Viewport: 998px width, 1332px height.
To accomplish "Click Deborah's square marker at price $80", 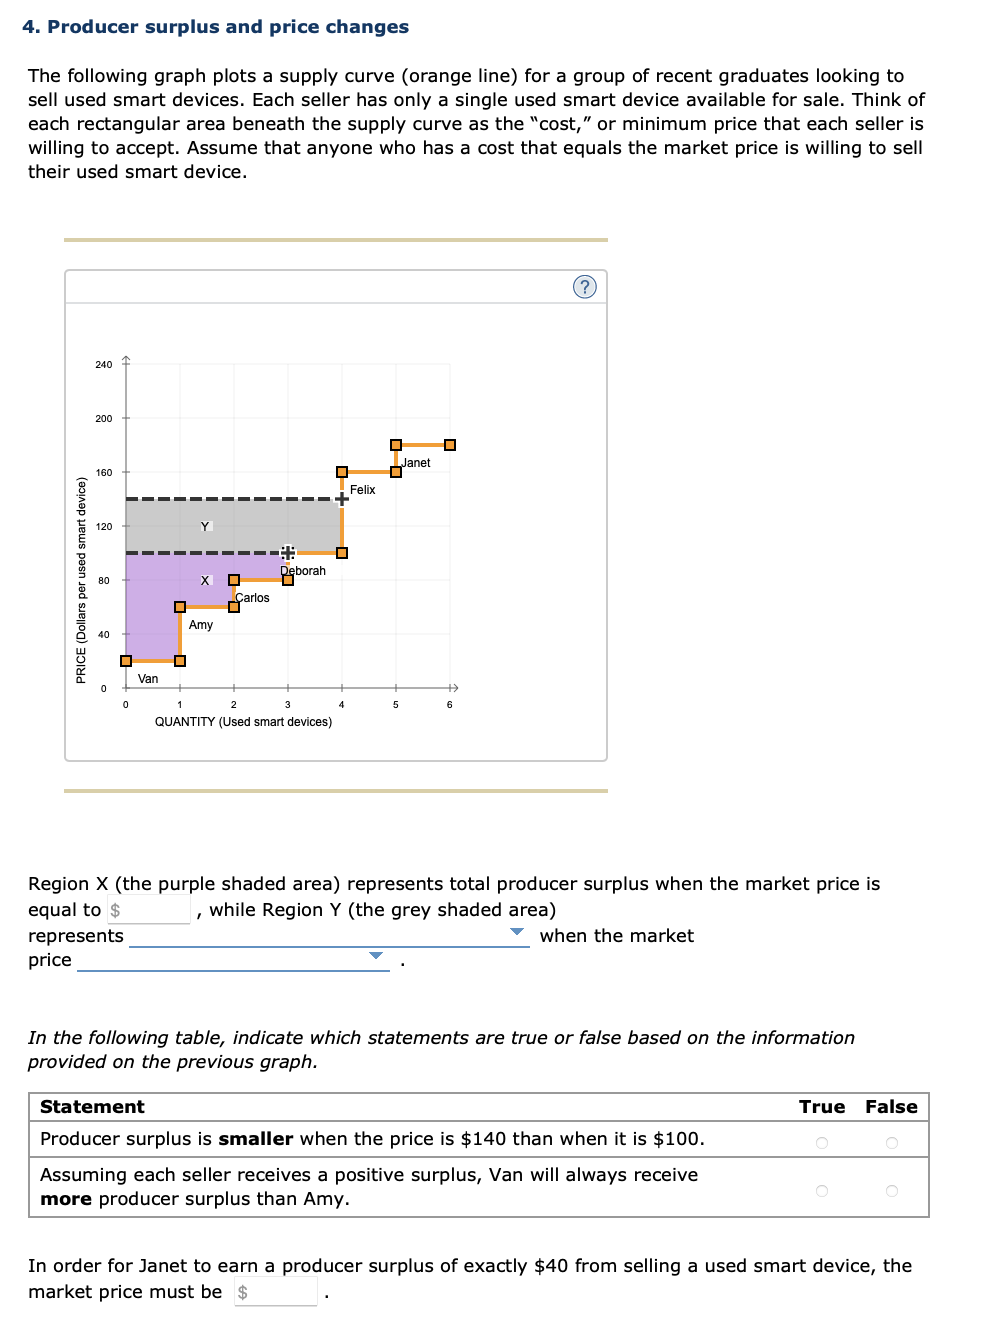I will [x=287, y=578].
